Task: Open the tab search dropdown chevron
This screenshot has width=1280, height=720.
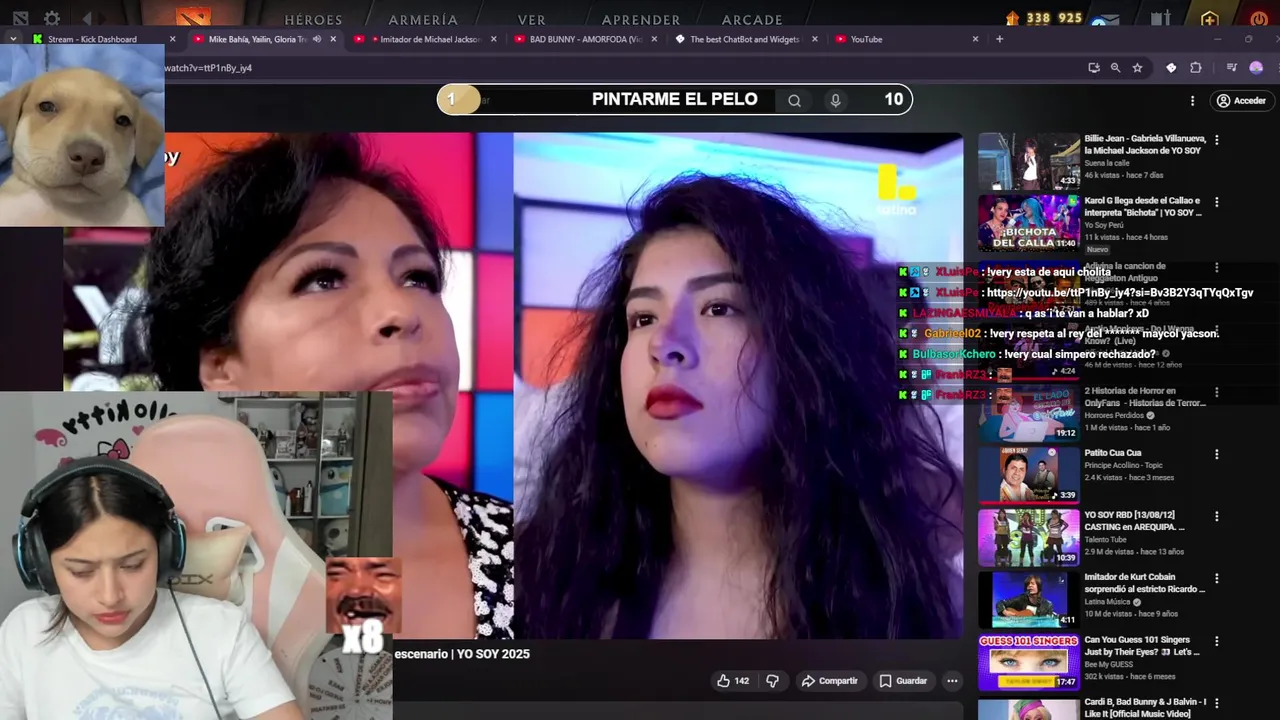Action: (x=13, y=39)
